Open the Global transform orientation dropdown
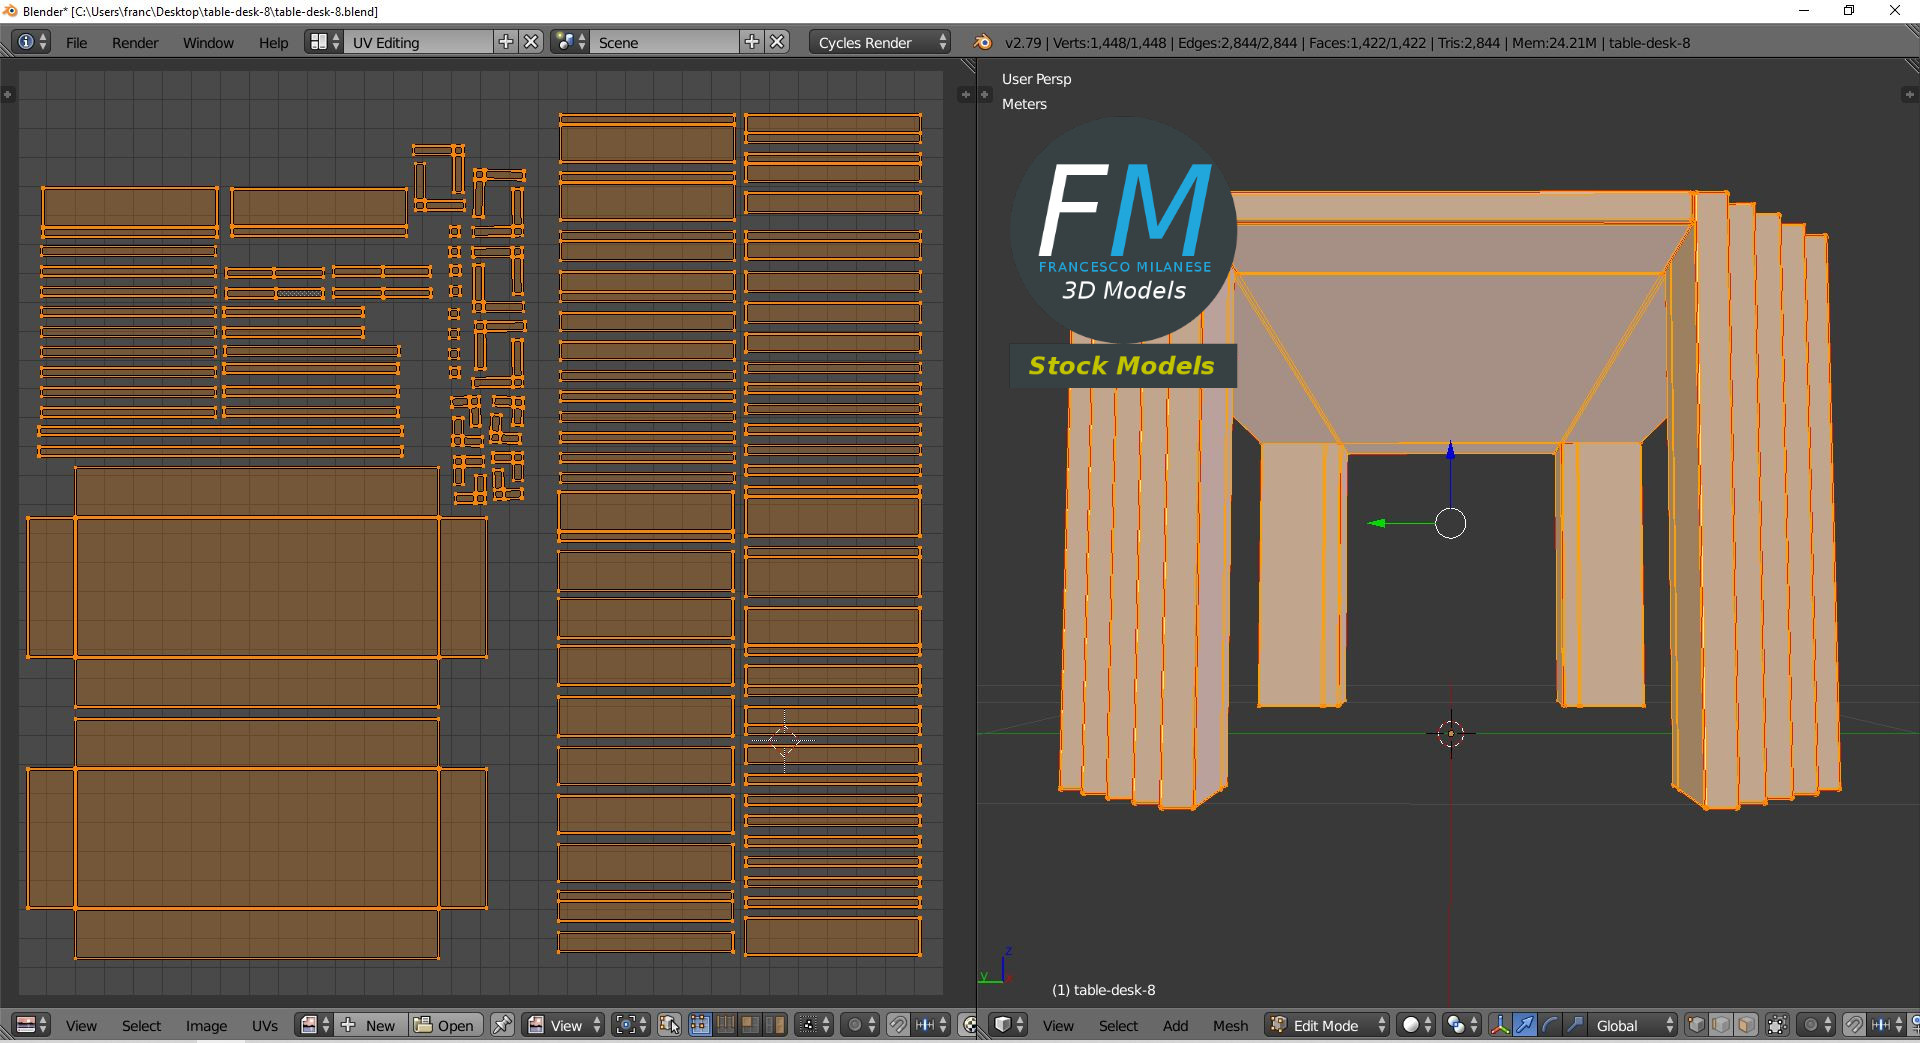The image size is (1920, 1043). (1634, 1025)
